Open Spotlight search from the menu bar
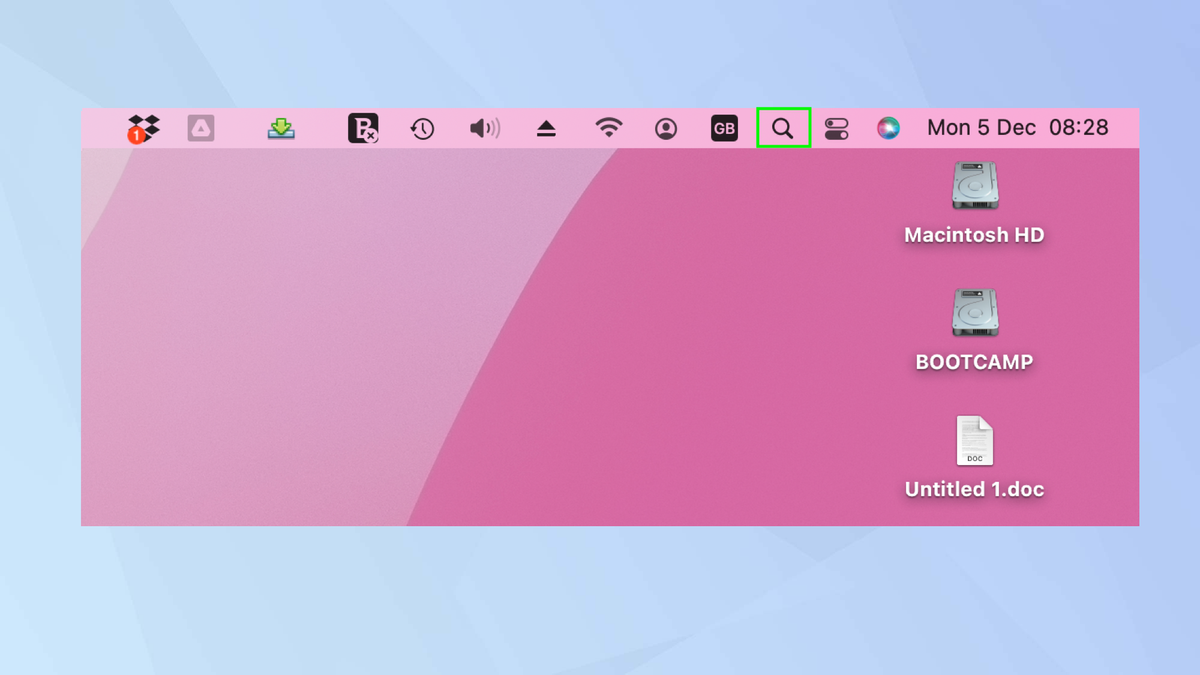The width and height of the screenshot is (1200, 675). 783,127
